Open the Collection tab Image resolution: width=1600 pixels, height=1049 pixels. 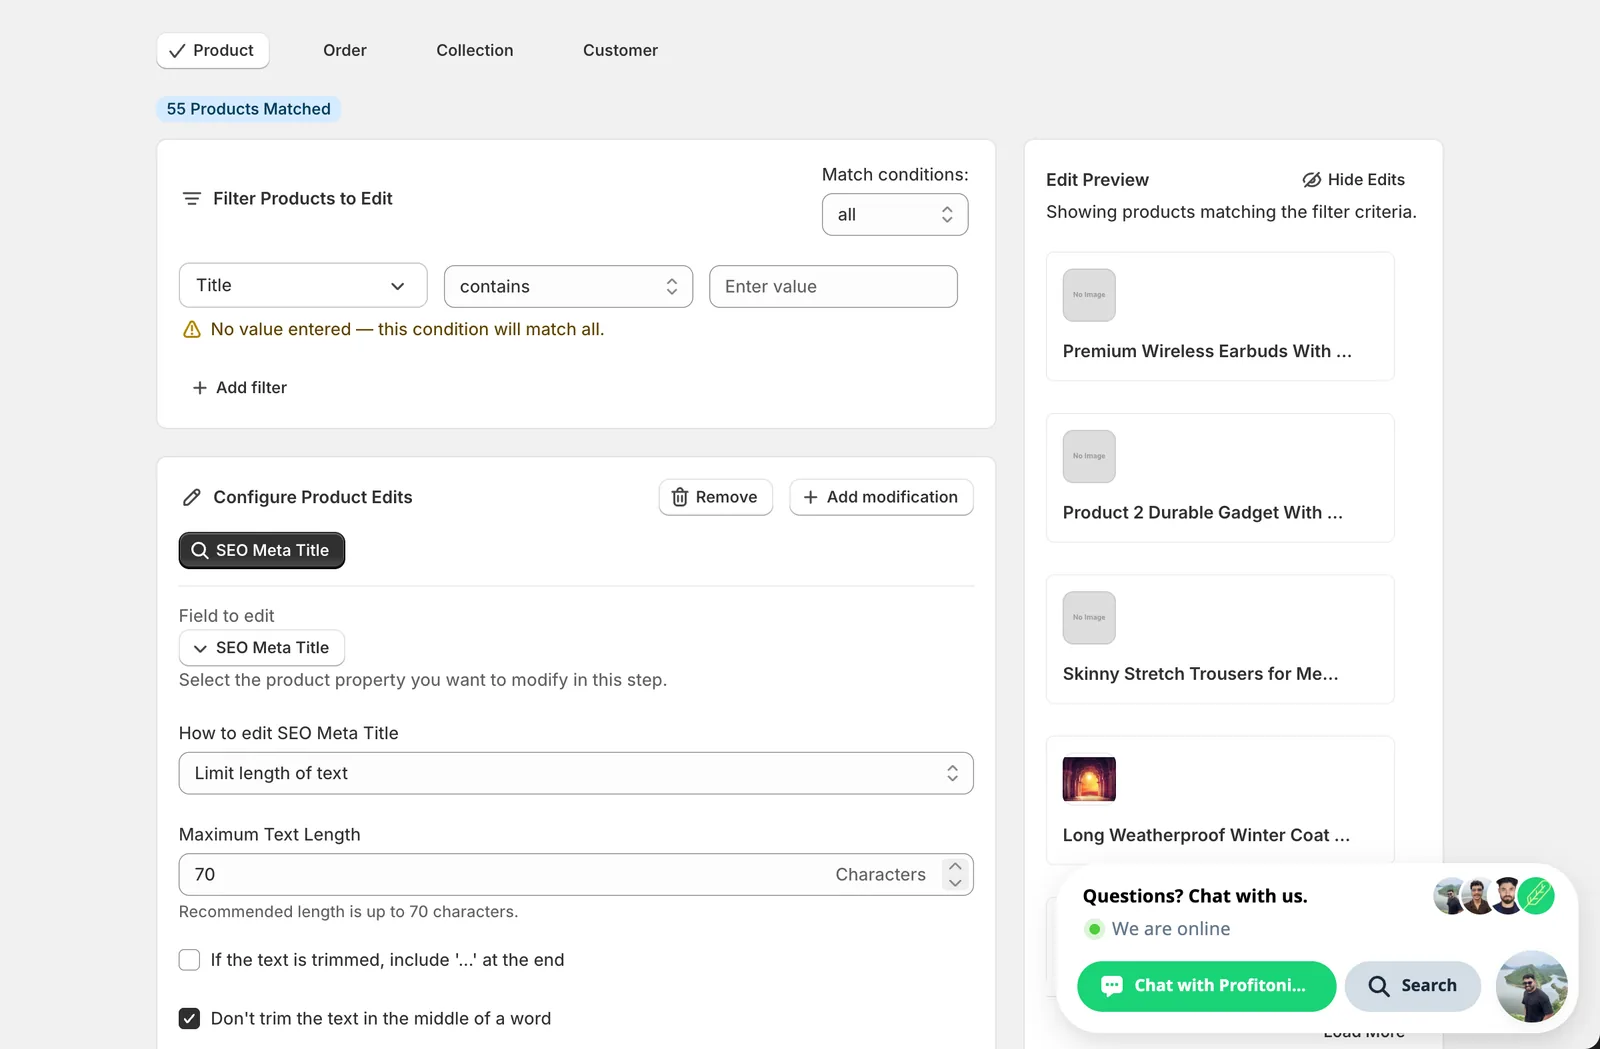[475, 51]
